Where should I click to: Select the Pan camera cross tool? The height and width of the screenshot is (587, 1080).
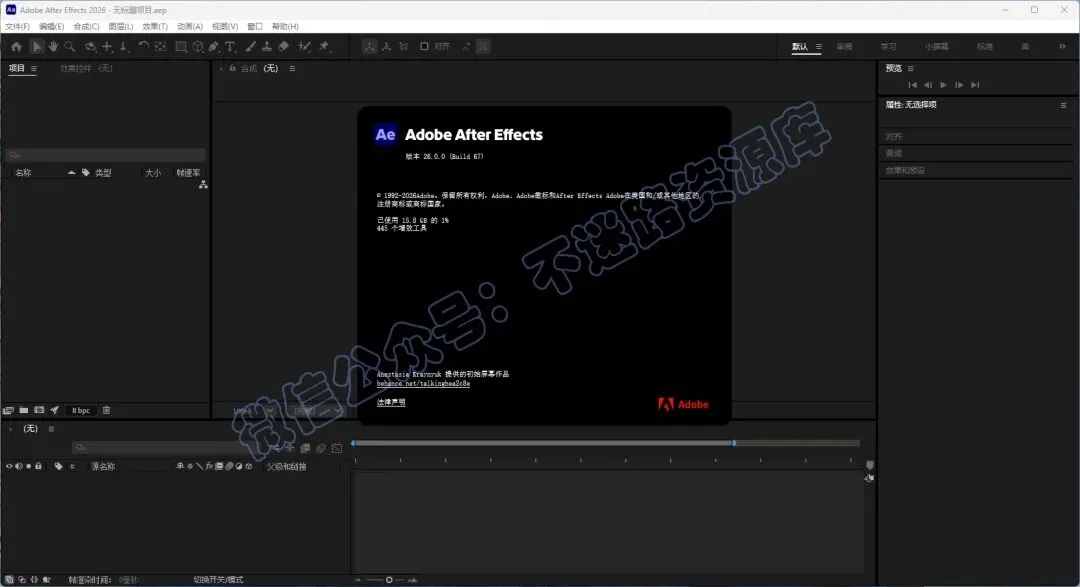click(x=107, y=46)
